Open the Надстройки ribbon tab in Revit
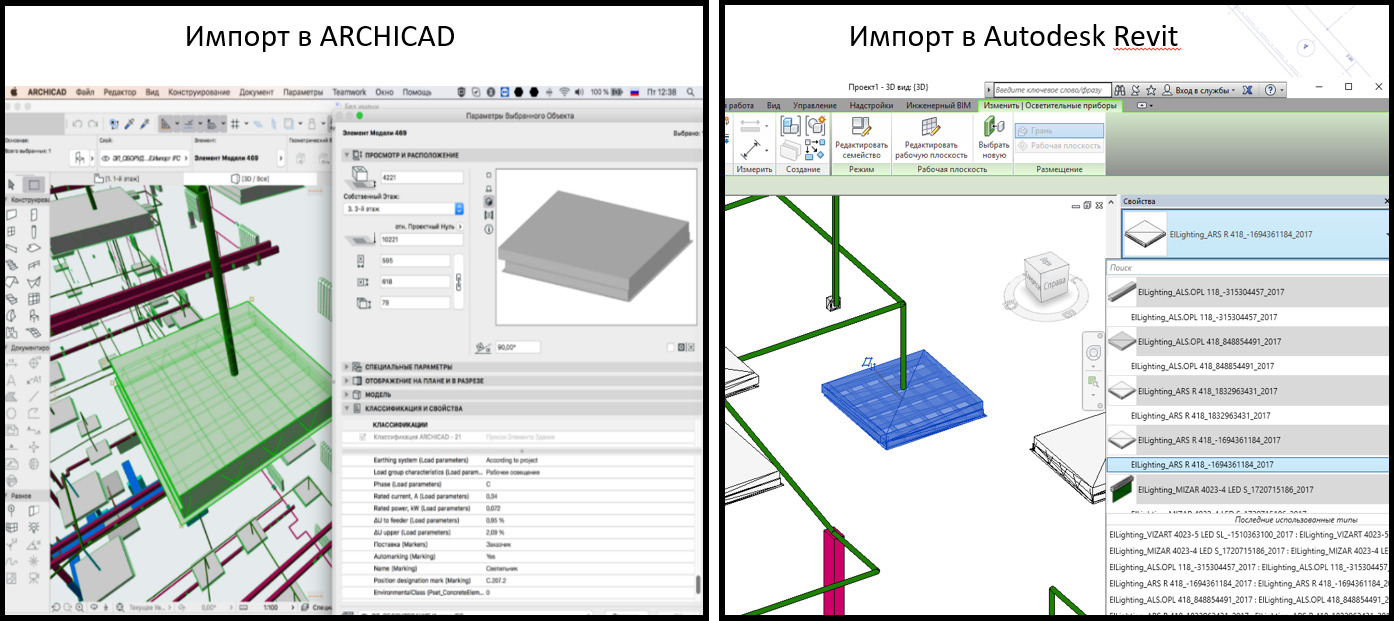 pos(871,105)
